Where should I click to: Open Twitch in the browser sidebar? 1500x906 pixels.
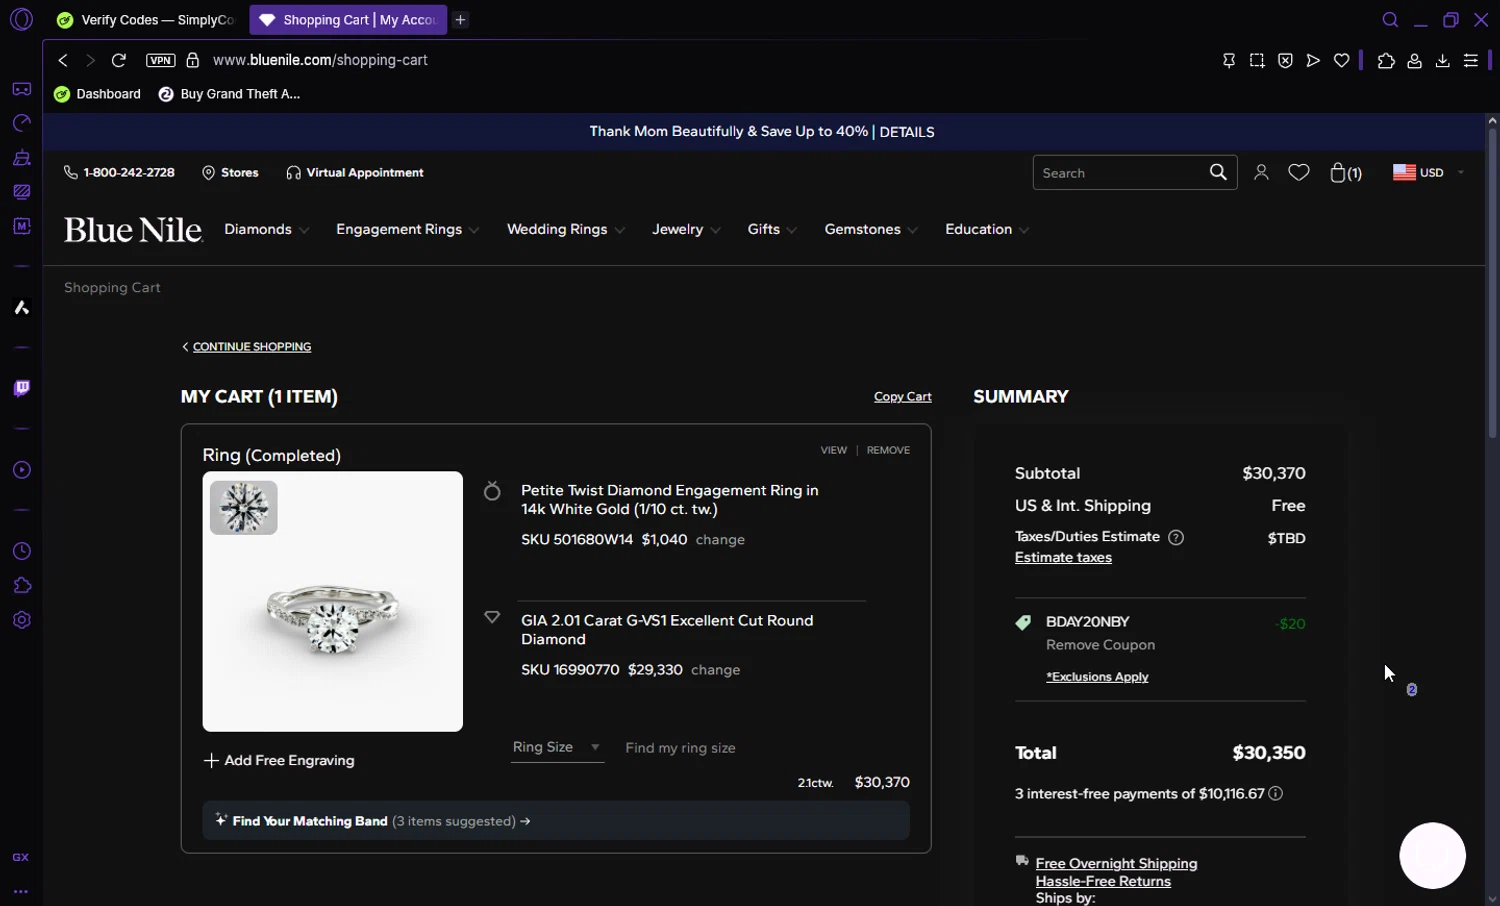21,388
